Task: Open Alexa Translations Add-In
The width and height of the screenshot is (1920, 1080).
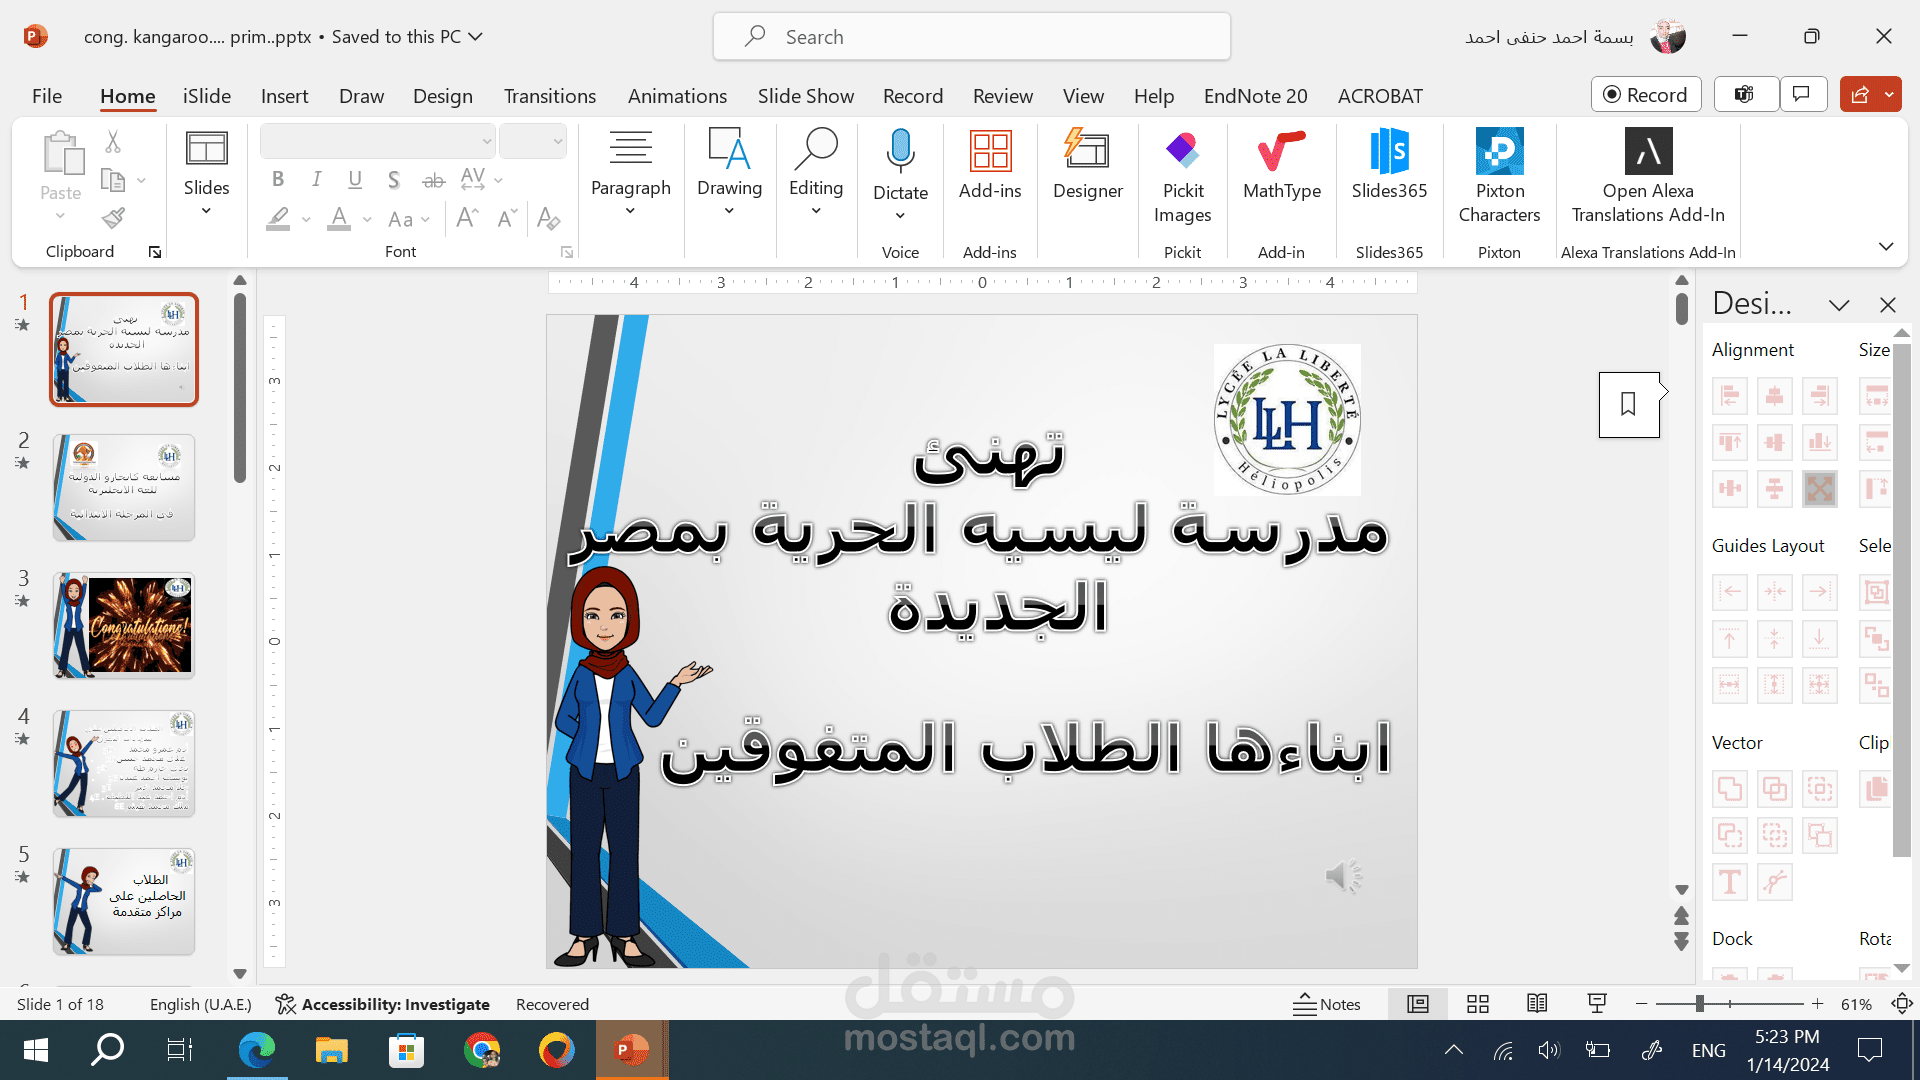Action: pos(1648,177)
